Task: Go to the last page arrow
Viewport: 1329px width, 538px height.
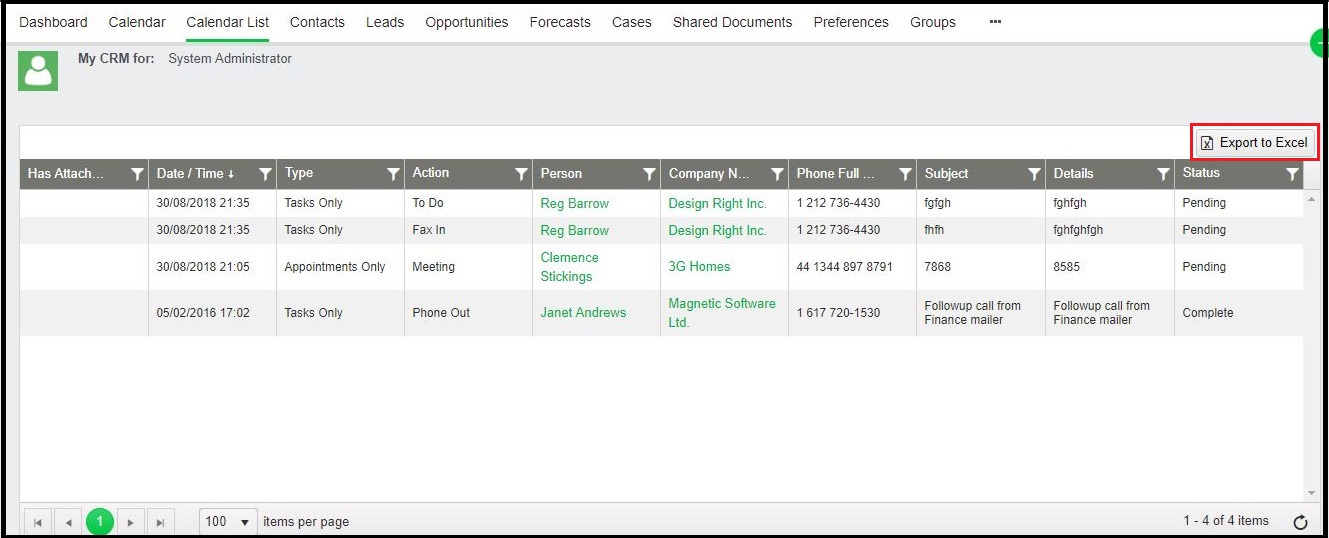Action: coord(160,522)
